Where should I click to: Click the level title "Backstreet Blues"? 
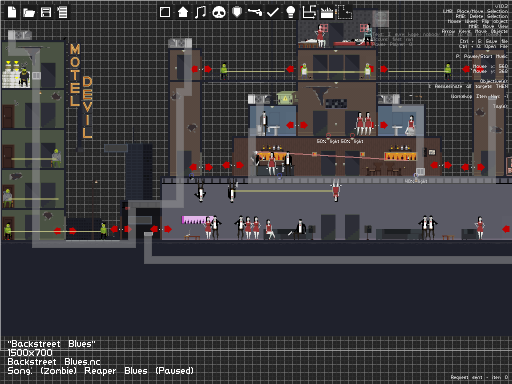(51, 344)
